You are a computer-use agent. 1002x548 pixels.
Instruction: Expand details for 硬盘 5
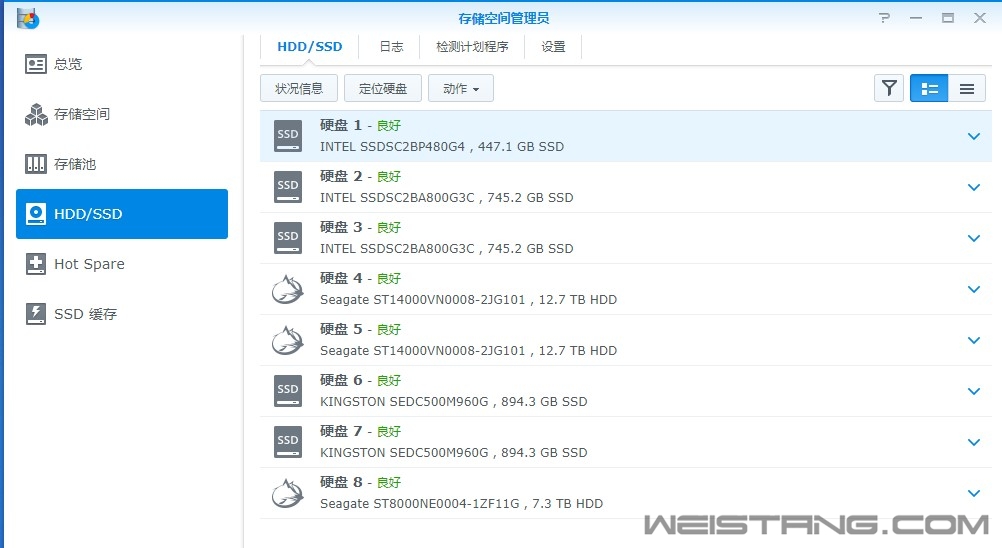click(974, 340)
